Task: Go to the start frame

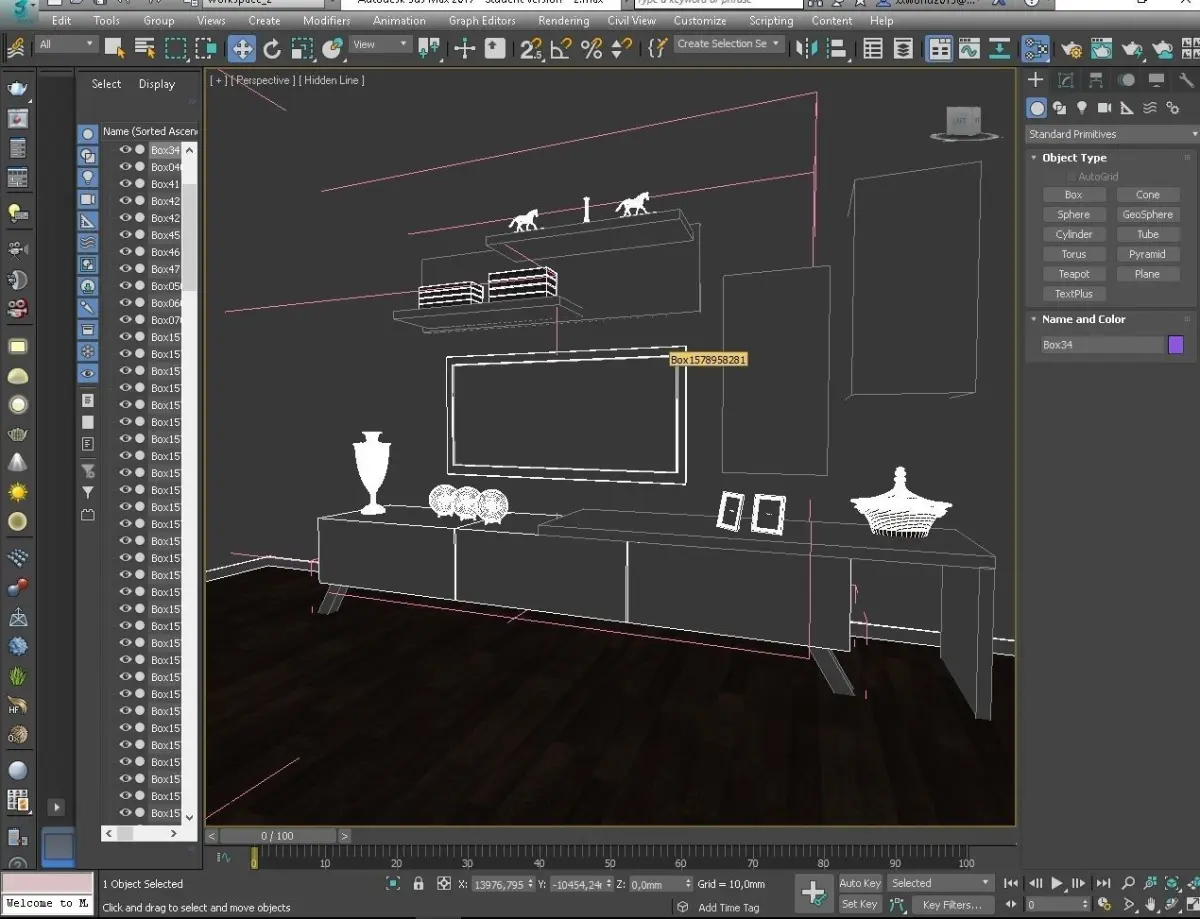Action: [x=1011, y=883]
